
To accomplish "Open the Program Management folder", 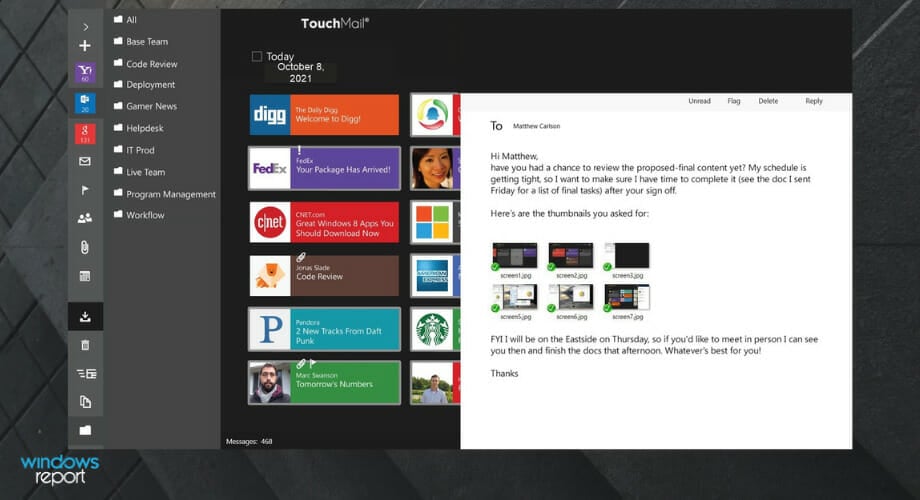I will click(165, 194).
